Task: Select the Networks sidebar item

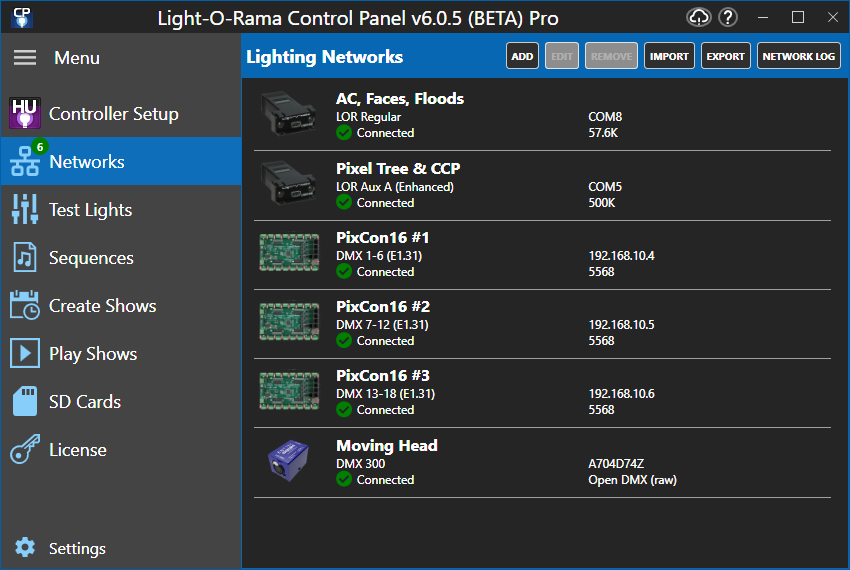Action: point(121,161)
